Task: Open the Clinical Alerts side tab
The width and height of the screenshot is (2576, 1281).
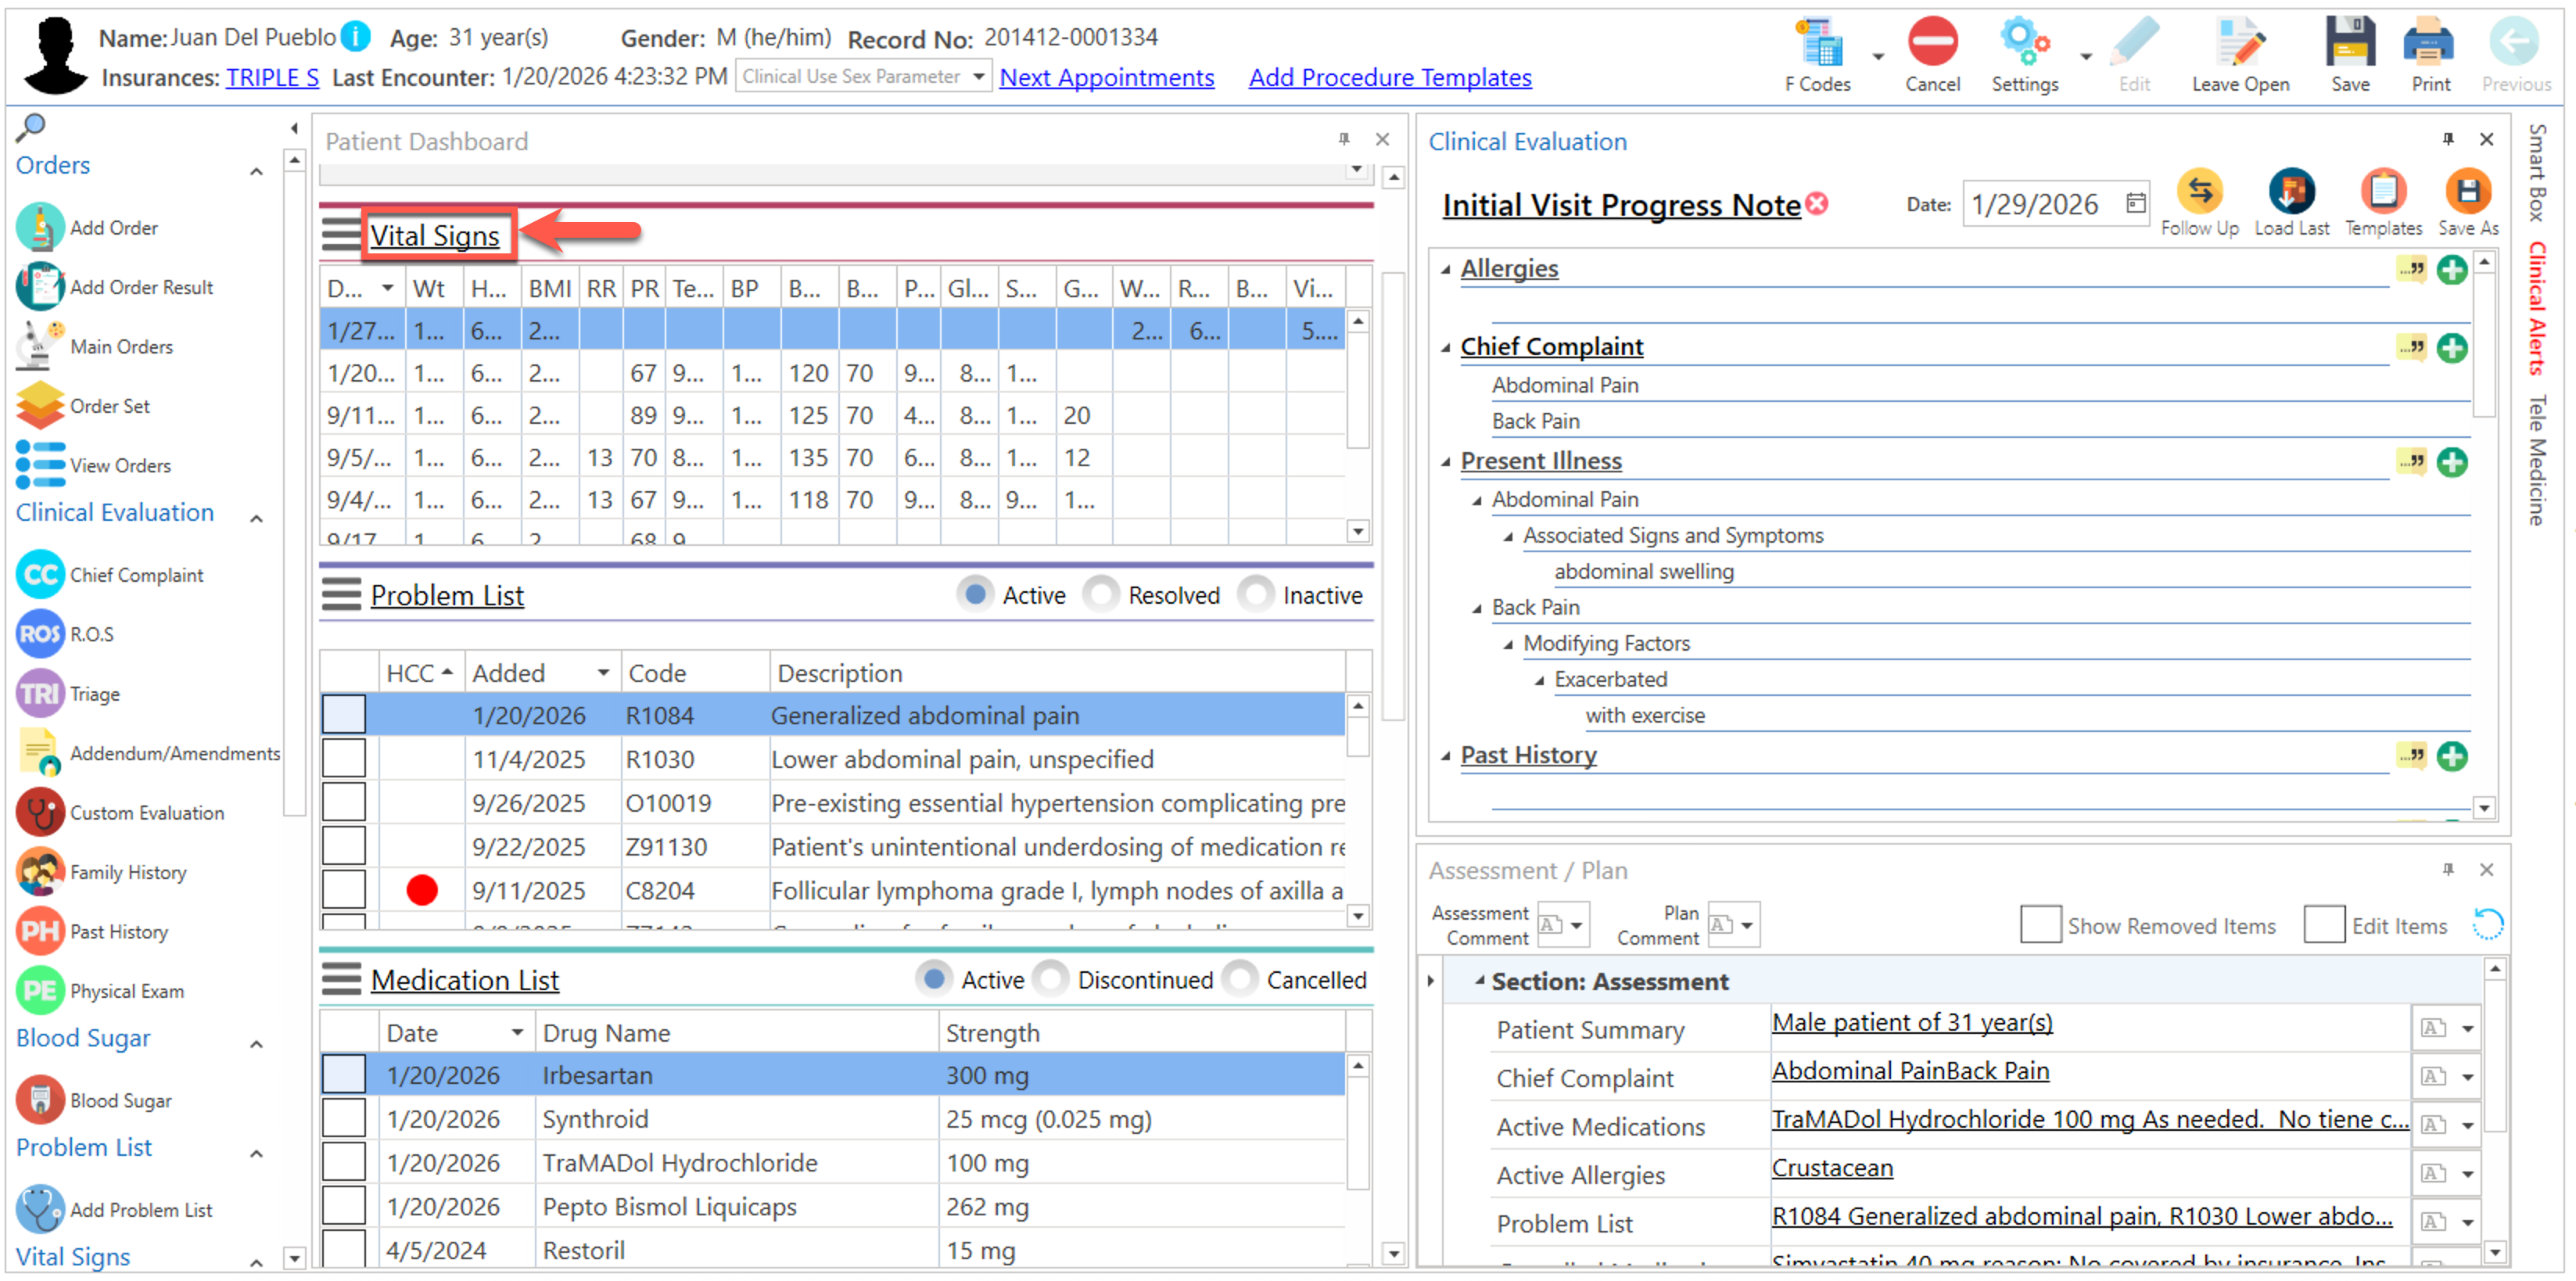Action: click(2537, 308)
